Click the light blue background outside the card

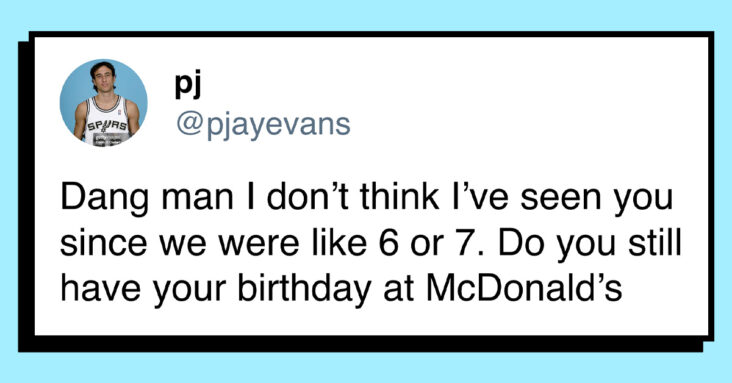click(366, 15)
